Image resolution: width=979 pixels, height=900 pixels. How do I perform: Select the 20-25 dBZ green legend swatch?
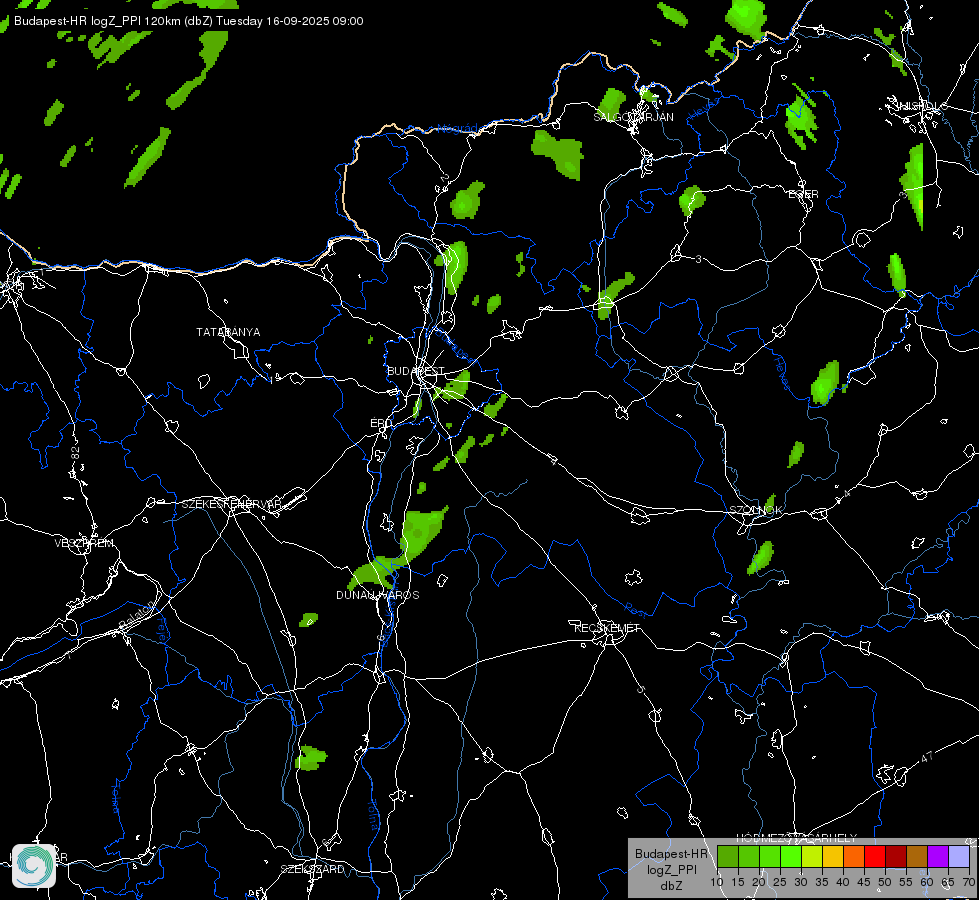770,856
